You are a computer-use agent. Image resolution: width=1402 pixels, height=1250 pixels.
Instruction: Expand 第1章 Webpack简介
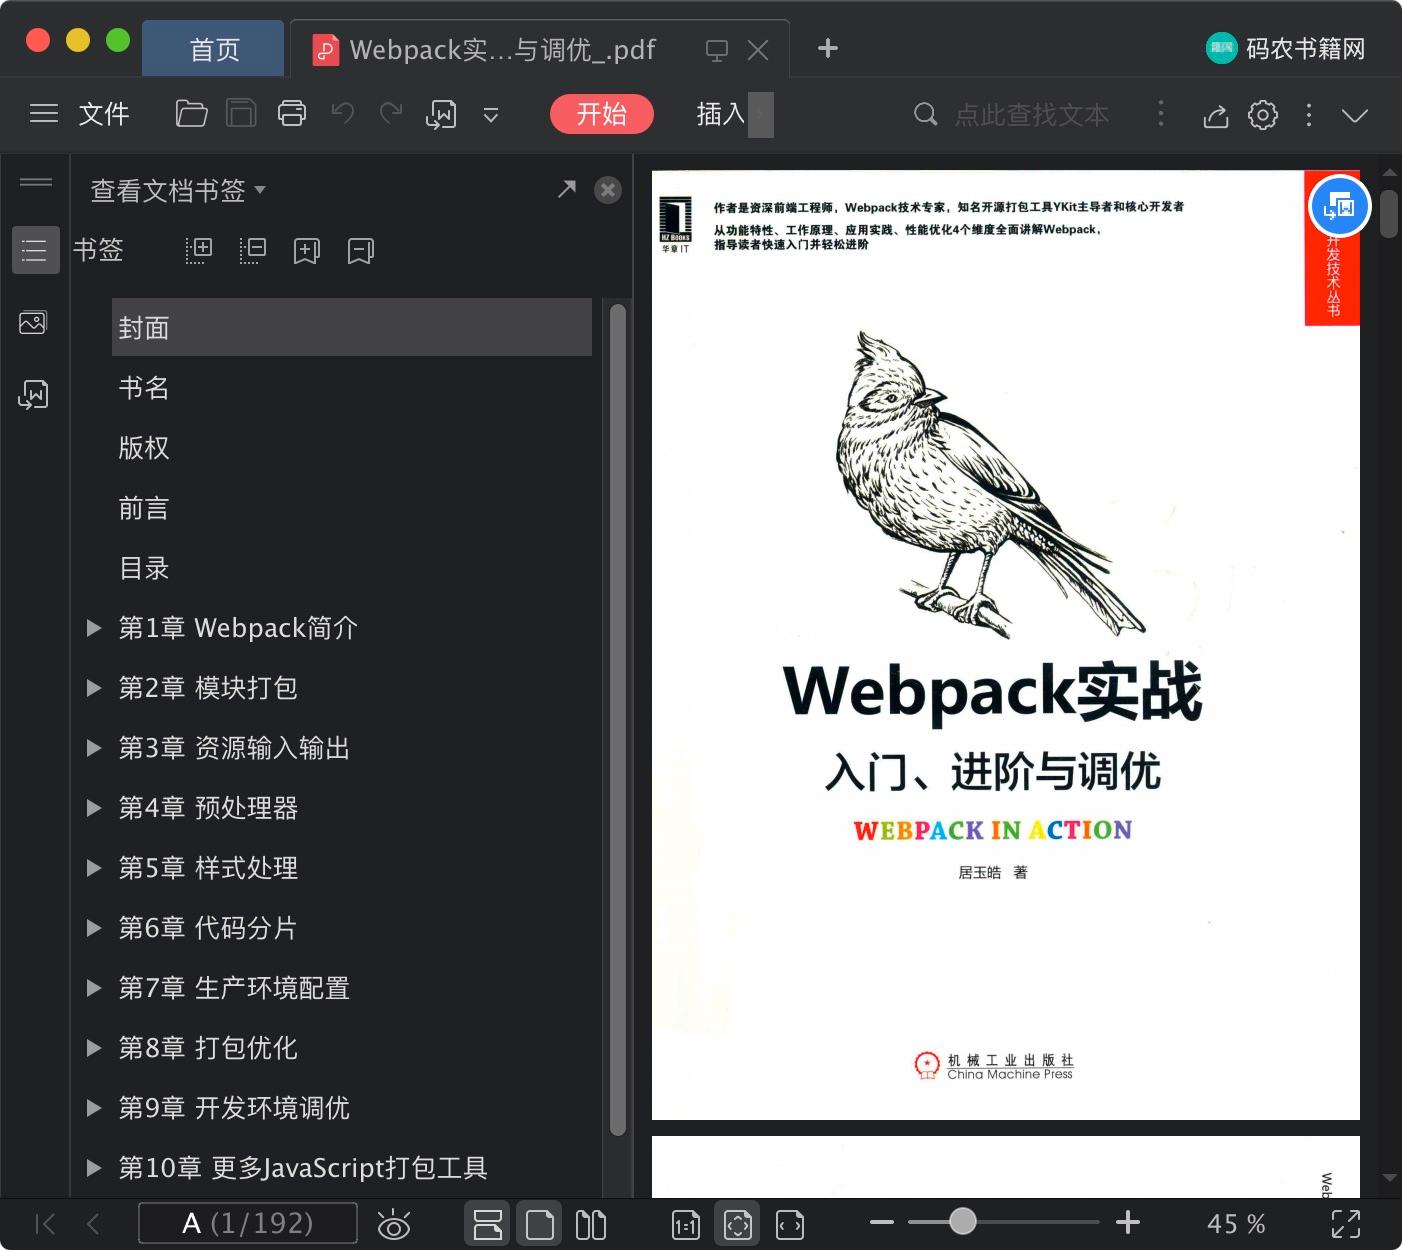94,628
